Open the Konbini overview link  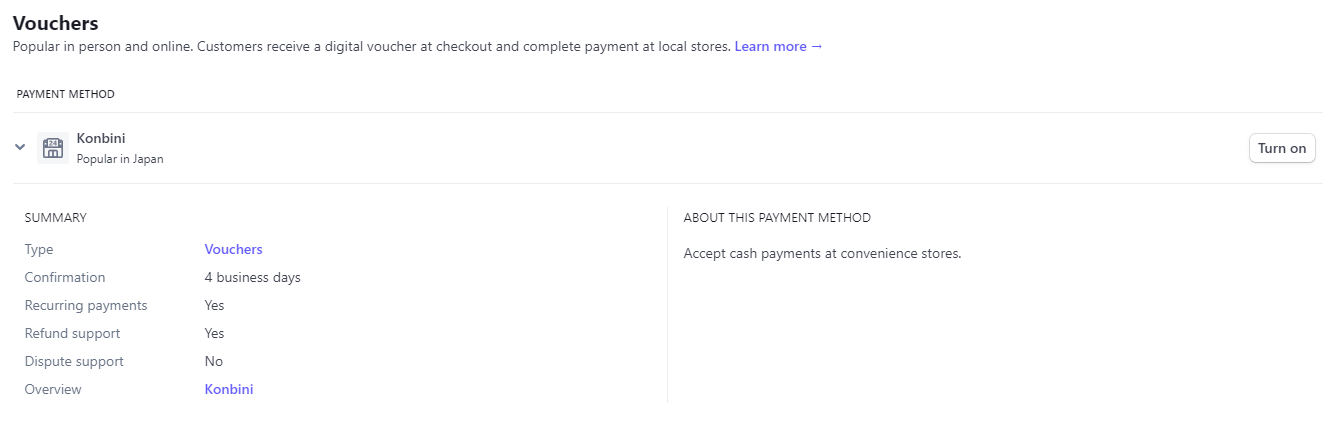coord(229,389)
